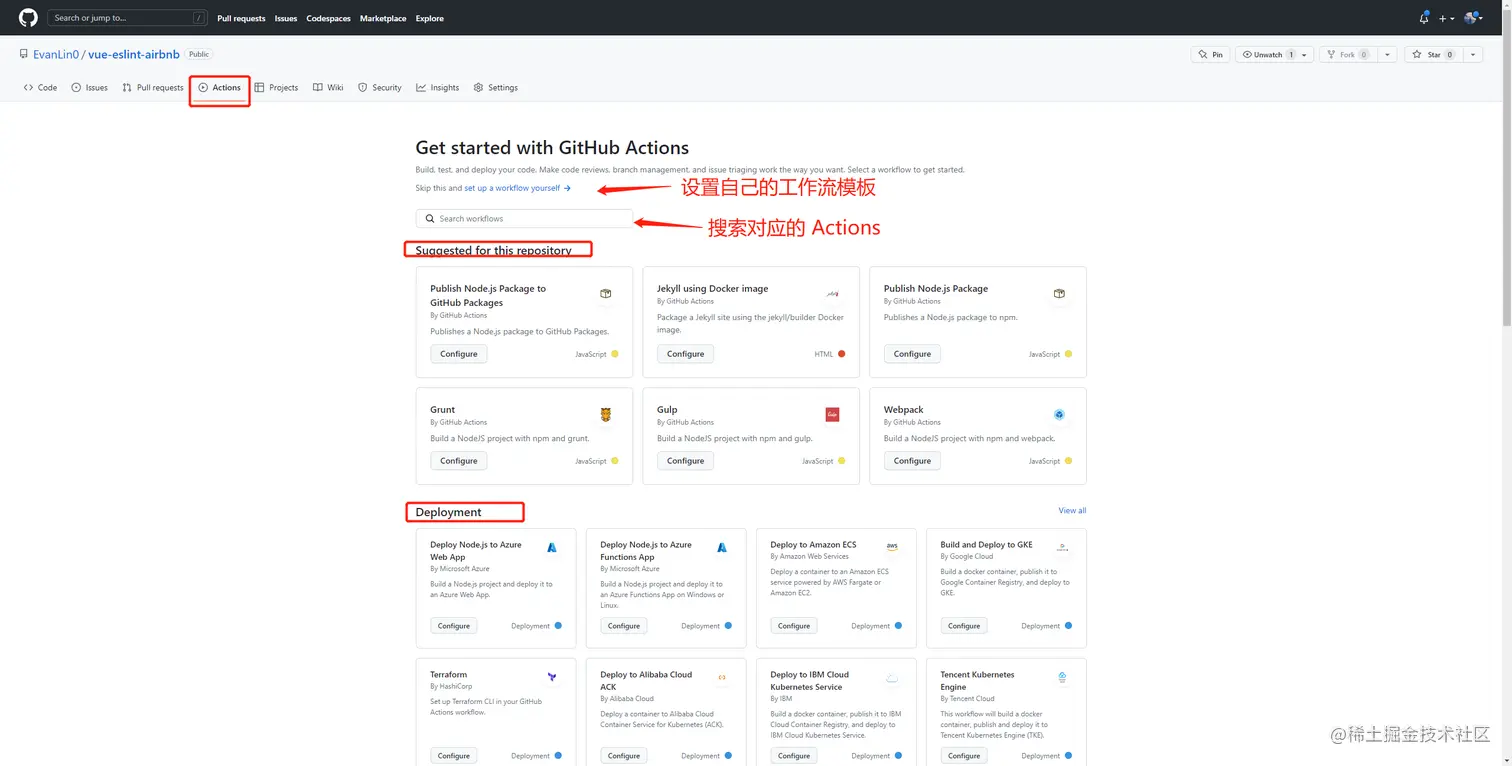Click the Webpack logo icon
Viewport: 1512px width, 766px height.
click(1059, 414)
